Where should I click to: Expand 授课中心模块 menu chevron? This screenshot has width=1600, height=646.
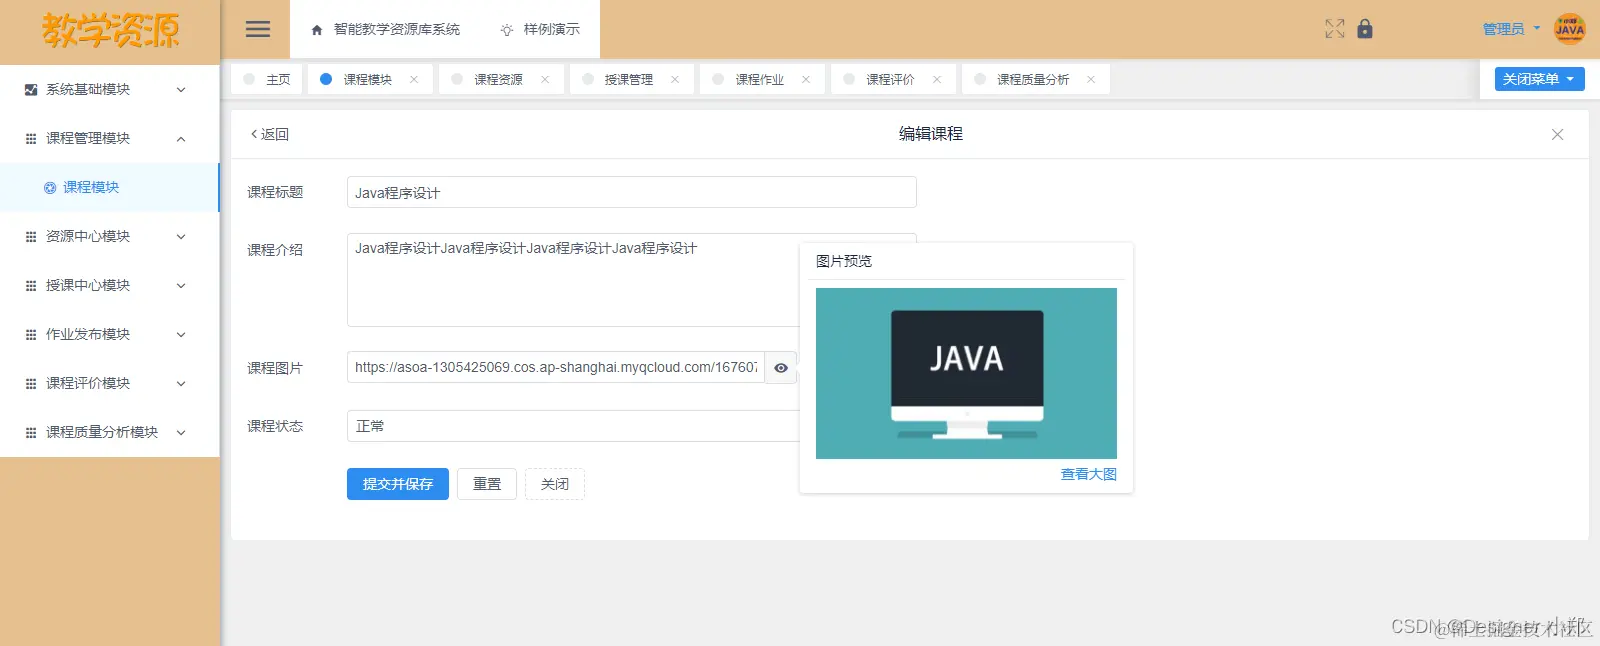pyautogui.click(x=181, y=285)
